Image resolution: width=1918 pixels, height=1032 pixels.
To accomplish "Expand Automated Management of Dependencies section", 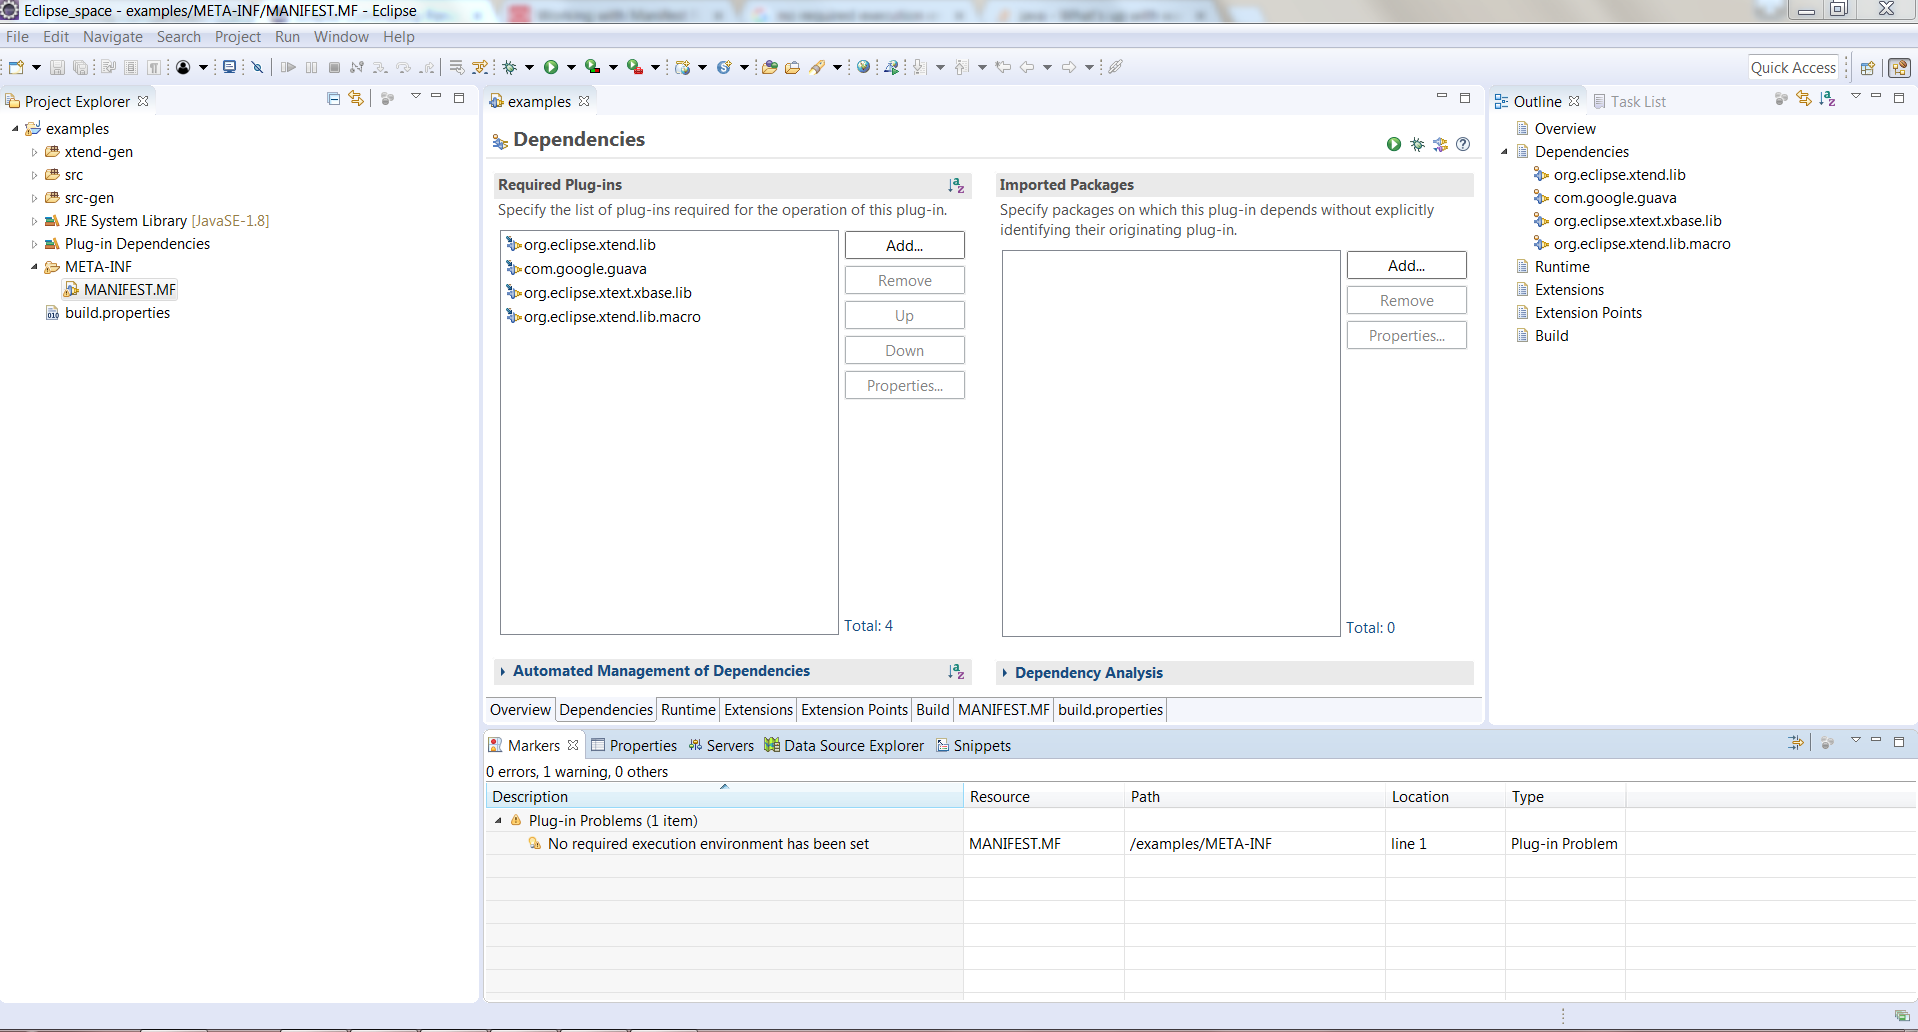I will coord(502,672).
